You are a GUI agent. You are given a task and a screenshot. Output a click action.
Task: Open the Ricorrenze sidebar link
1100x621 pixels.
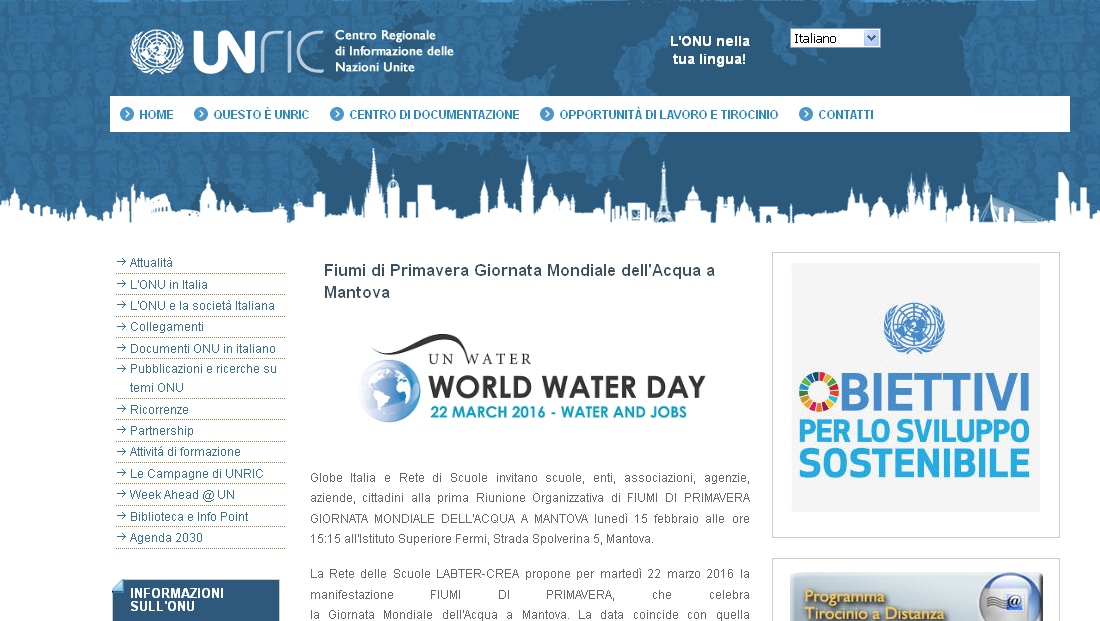[159, 410]
